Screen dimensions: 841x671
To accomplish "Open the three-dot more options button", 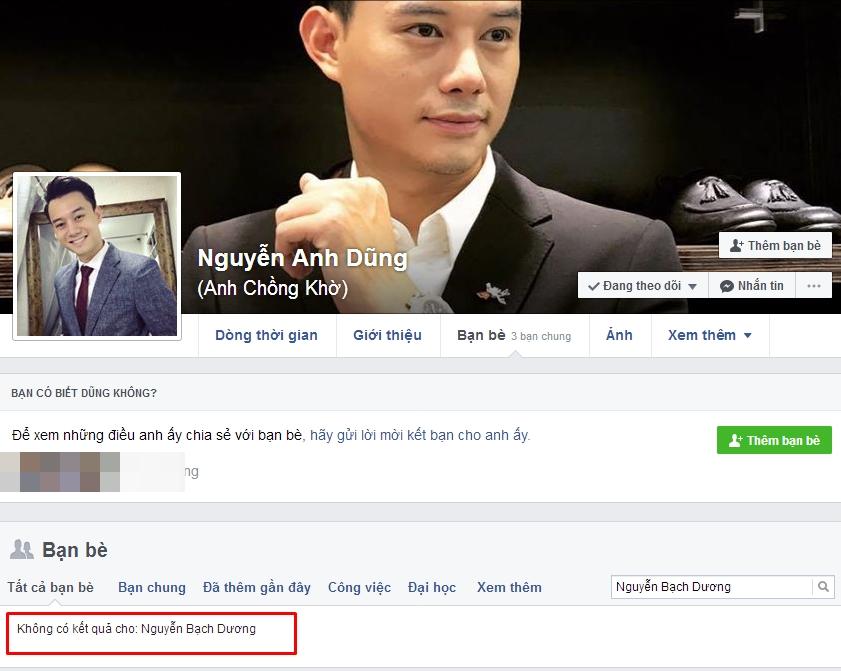I will click(x=813, y=286).
